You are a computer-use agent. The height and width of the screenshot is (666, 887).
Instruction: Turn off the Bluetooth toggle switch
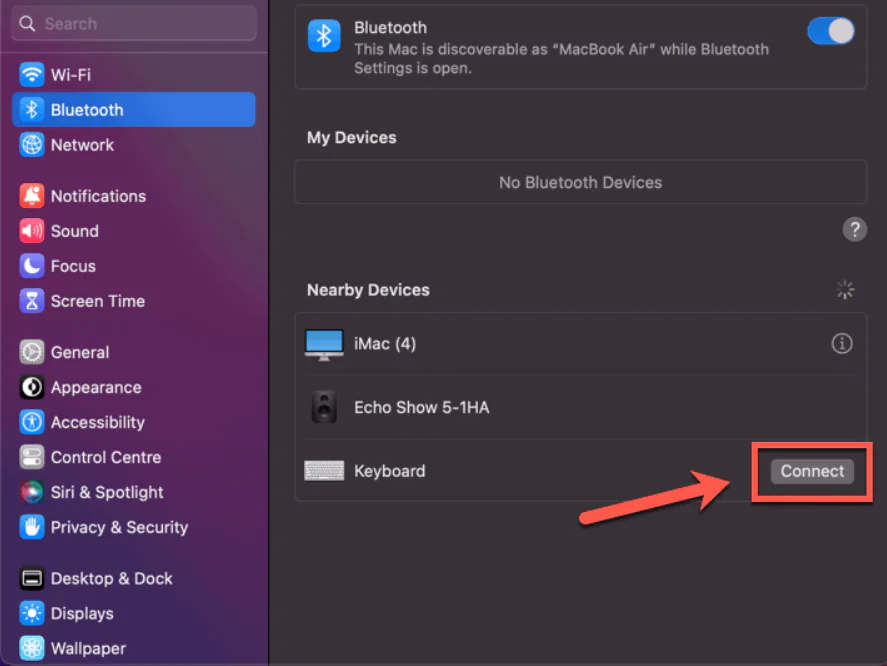coord(830,31)
